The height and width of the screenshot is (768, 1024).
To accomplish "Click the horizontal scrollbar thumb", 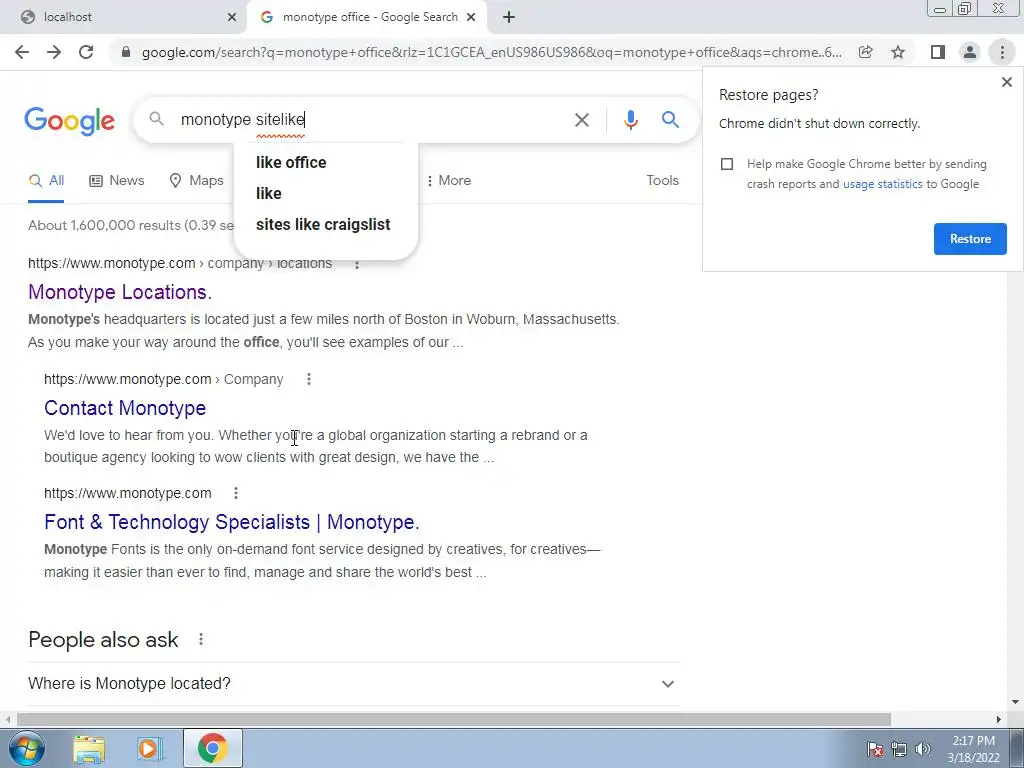I will click(x=453, y=720).
